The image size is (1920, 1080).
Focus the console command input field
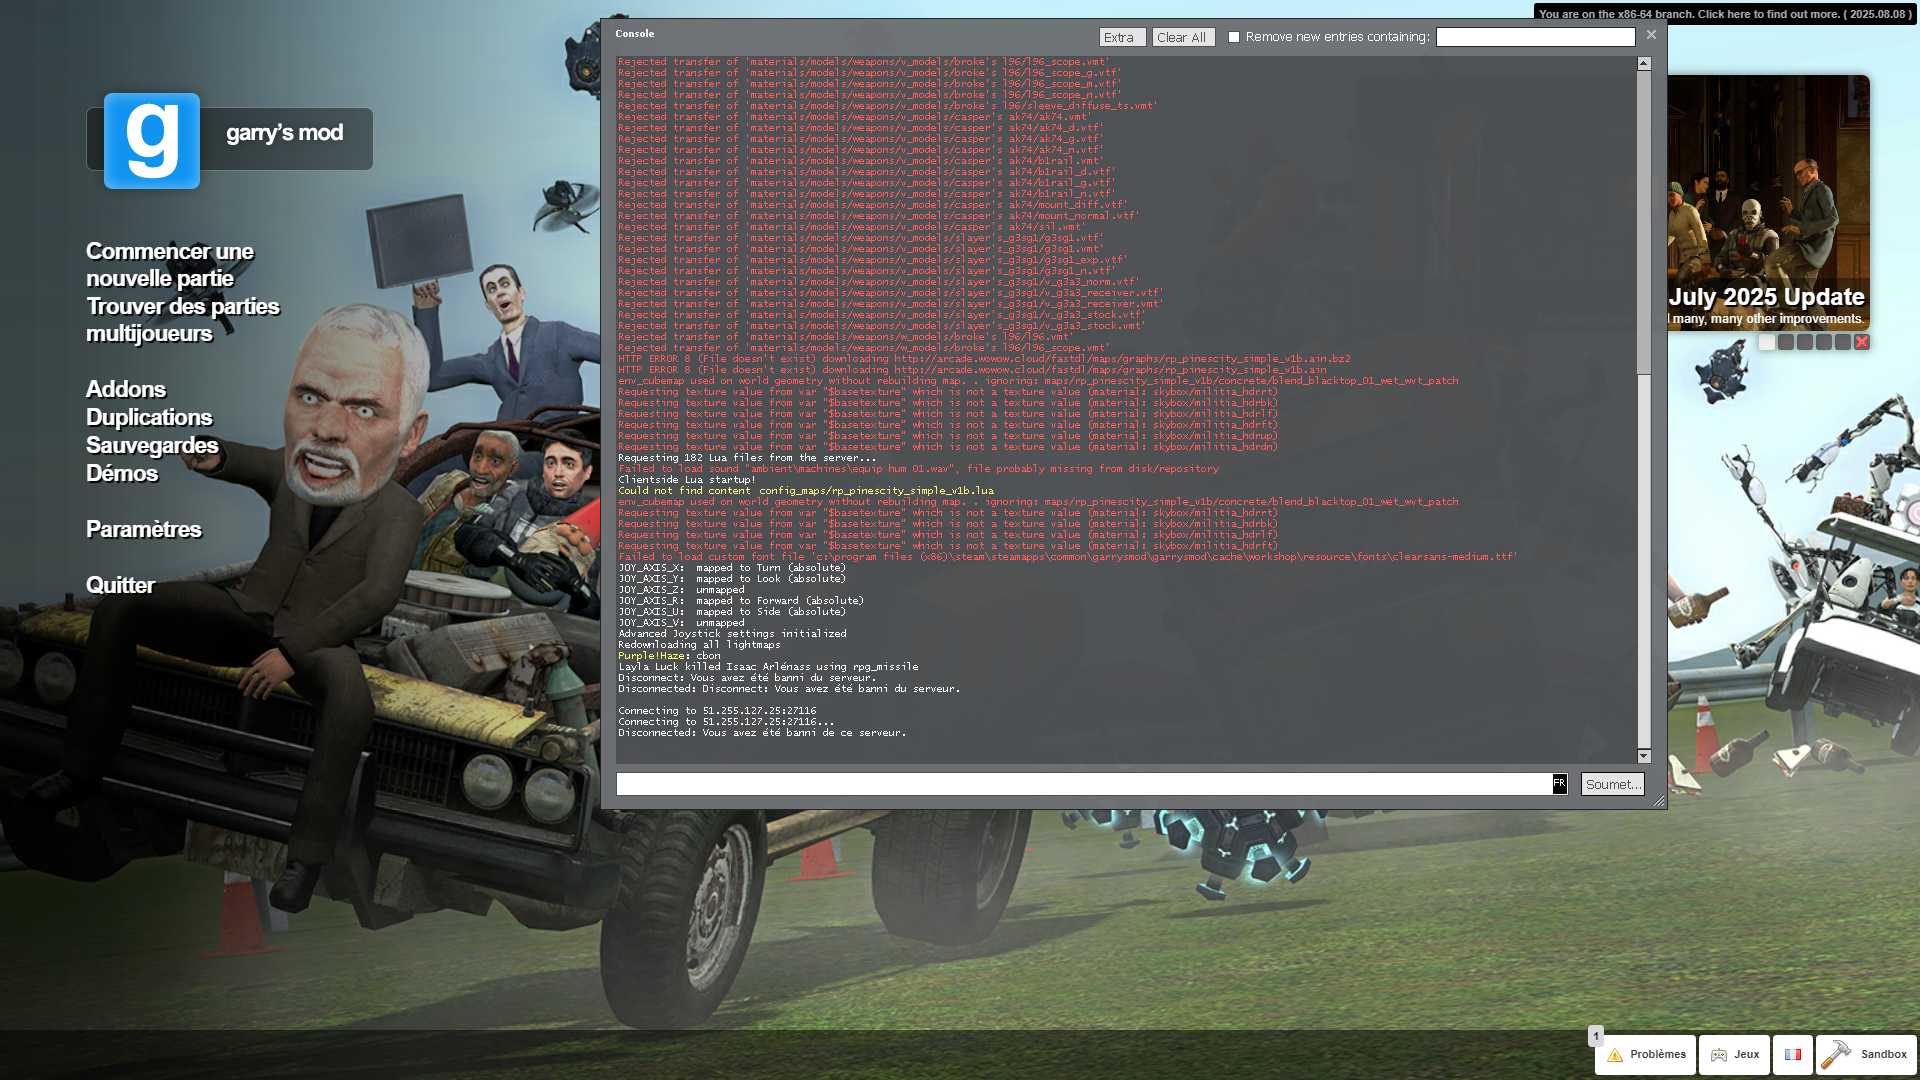coord(1084,784)
